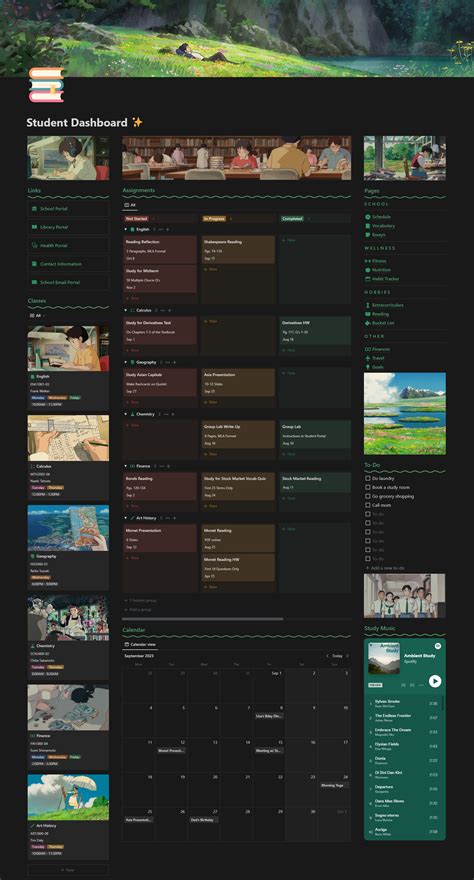Screen dimensions: 474x880
Task: Show the 1 hidden group
Action: coord(140,601)
